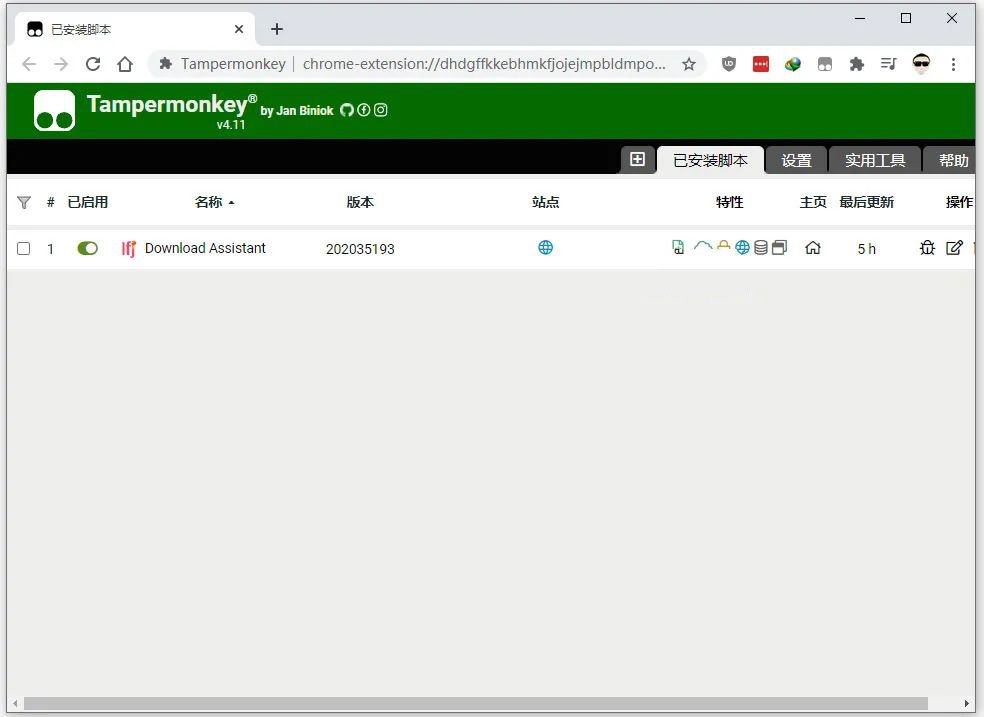
Task: Click the horizontal scrollbar at the bottom
Action: pyautogui.click(x=476, y=703)
